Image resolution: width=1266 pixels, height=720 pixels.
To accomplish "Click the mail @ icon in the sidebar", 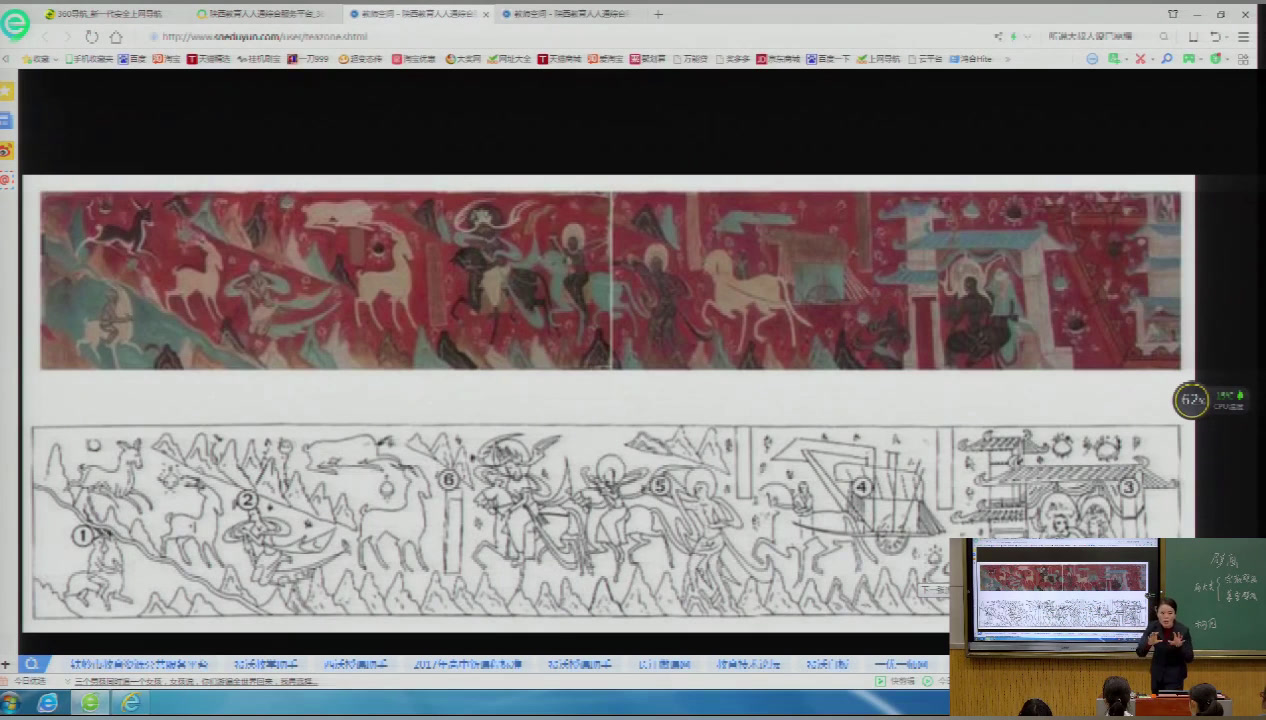I will [6, 180].
